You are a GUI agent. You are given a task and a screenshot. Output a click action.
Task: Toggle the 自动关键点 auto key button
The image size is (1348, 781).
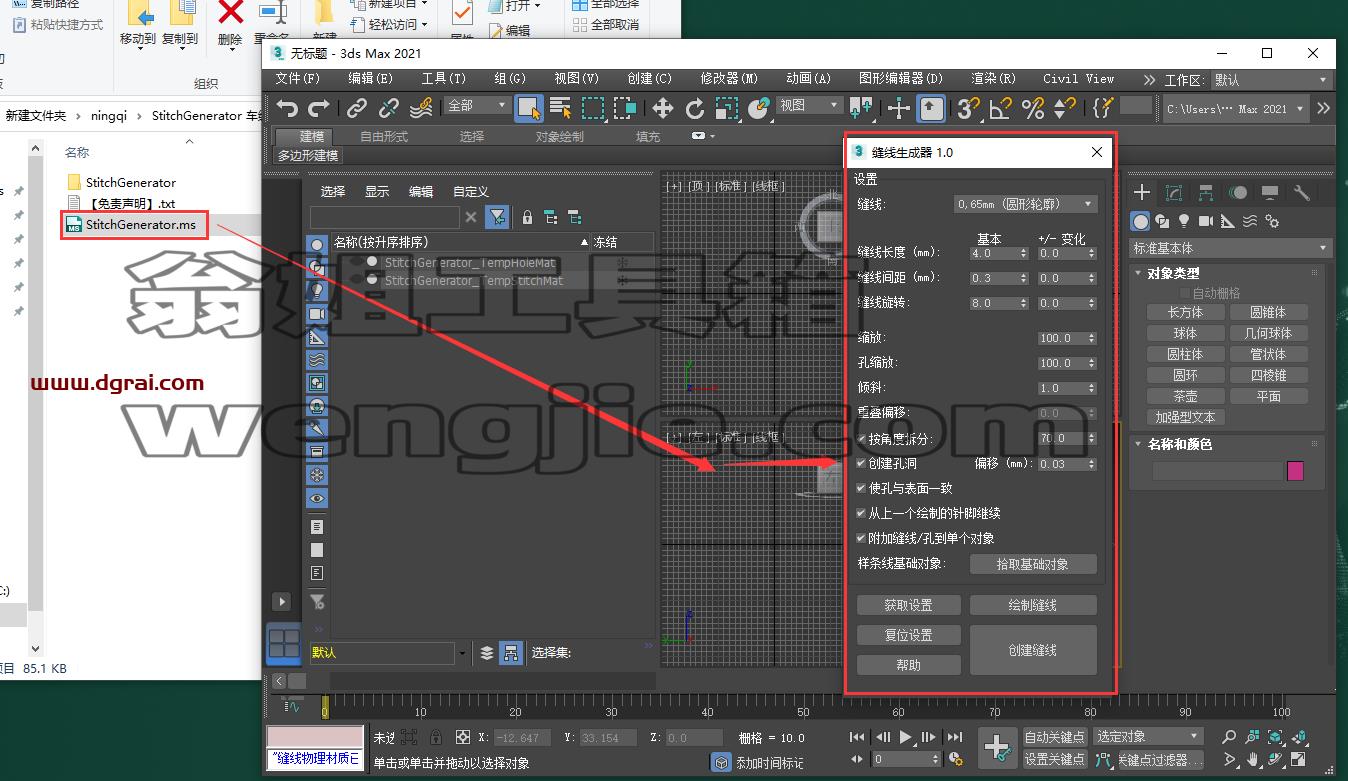point(1054,737)
